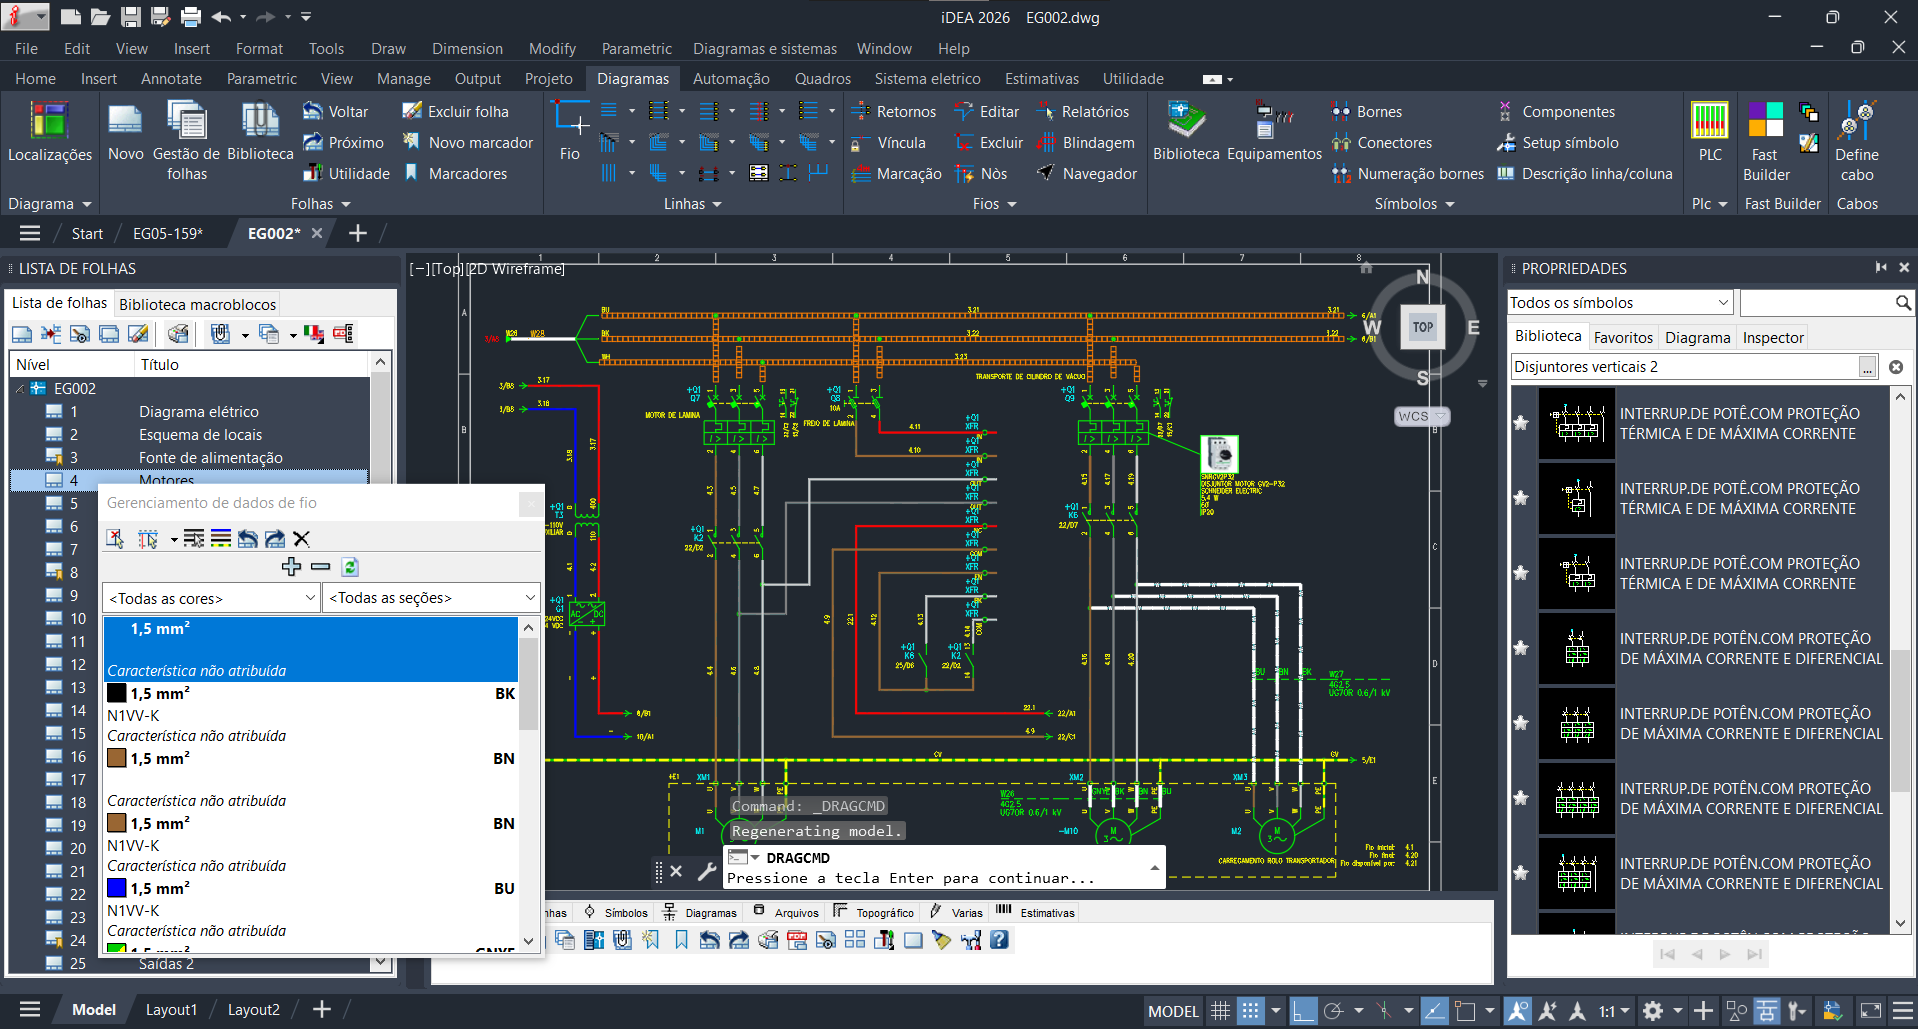Click the Define cabo icon
Viewport: 1918px width, 1029px height.
(1858, 120)
